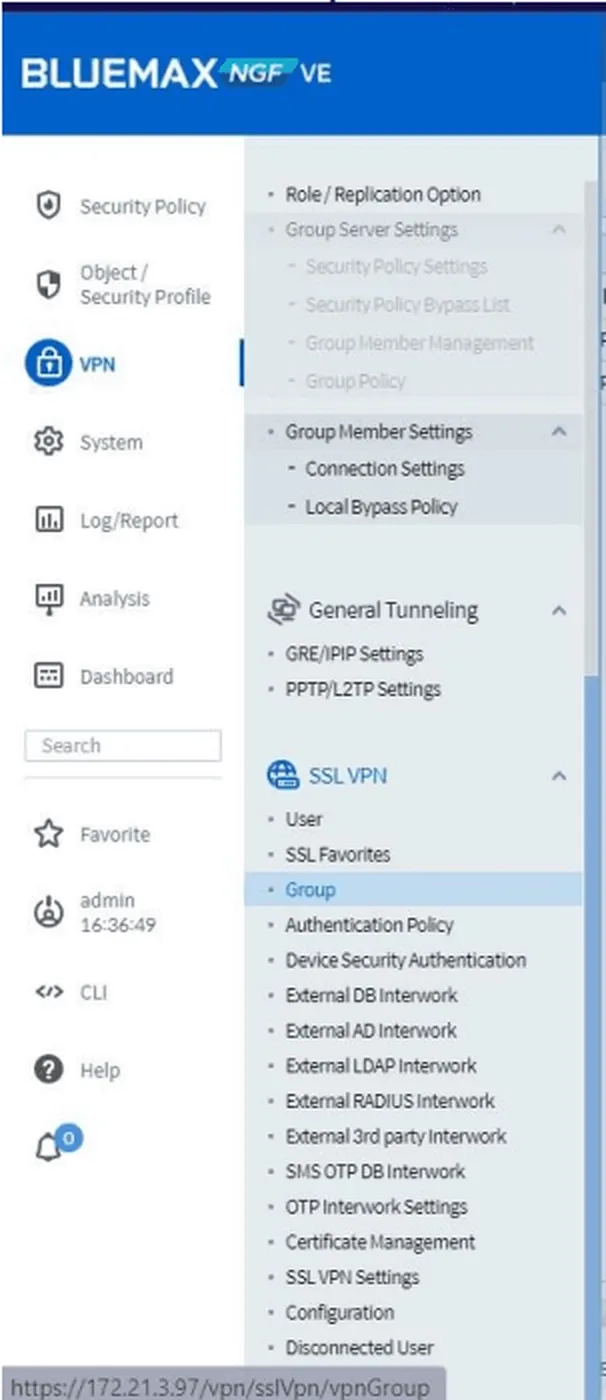Open OTP Interwork Settings

376,1207
